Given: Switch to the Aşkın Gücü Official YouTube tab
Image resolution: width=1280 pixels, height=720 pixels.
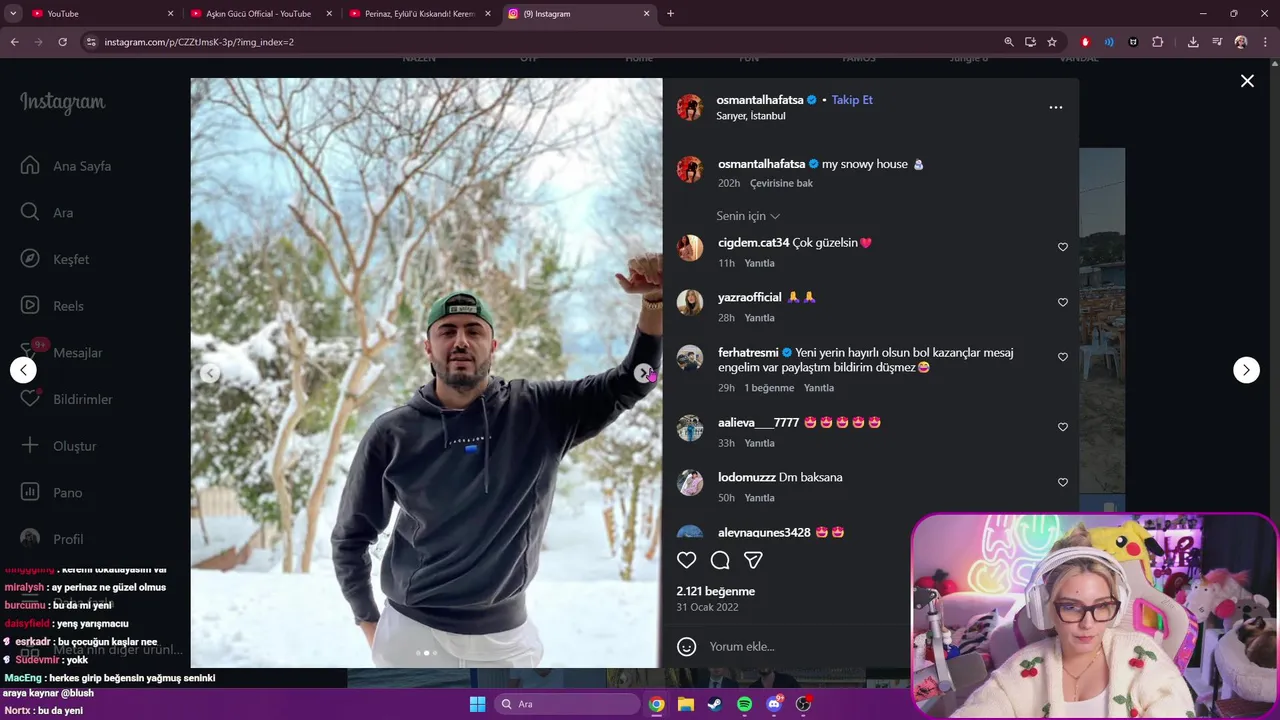Looking at the screenshot, I should tap(260, 14).
